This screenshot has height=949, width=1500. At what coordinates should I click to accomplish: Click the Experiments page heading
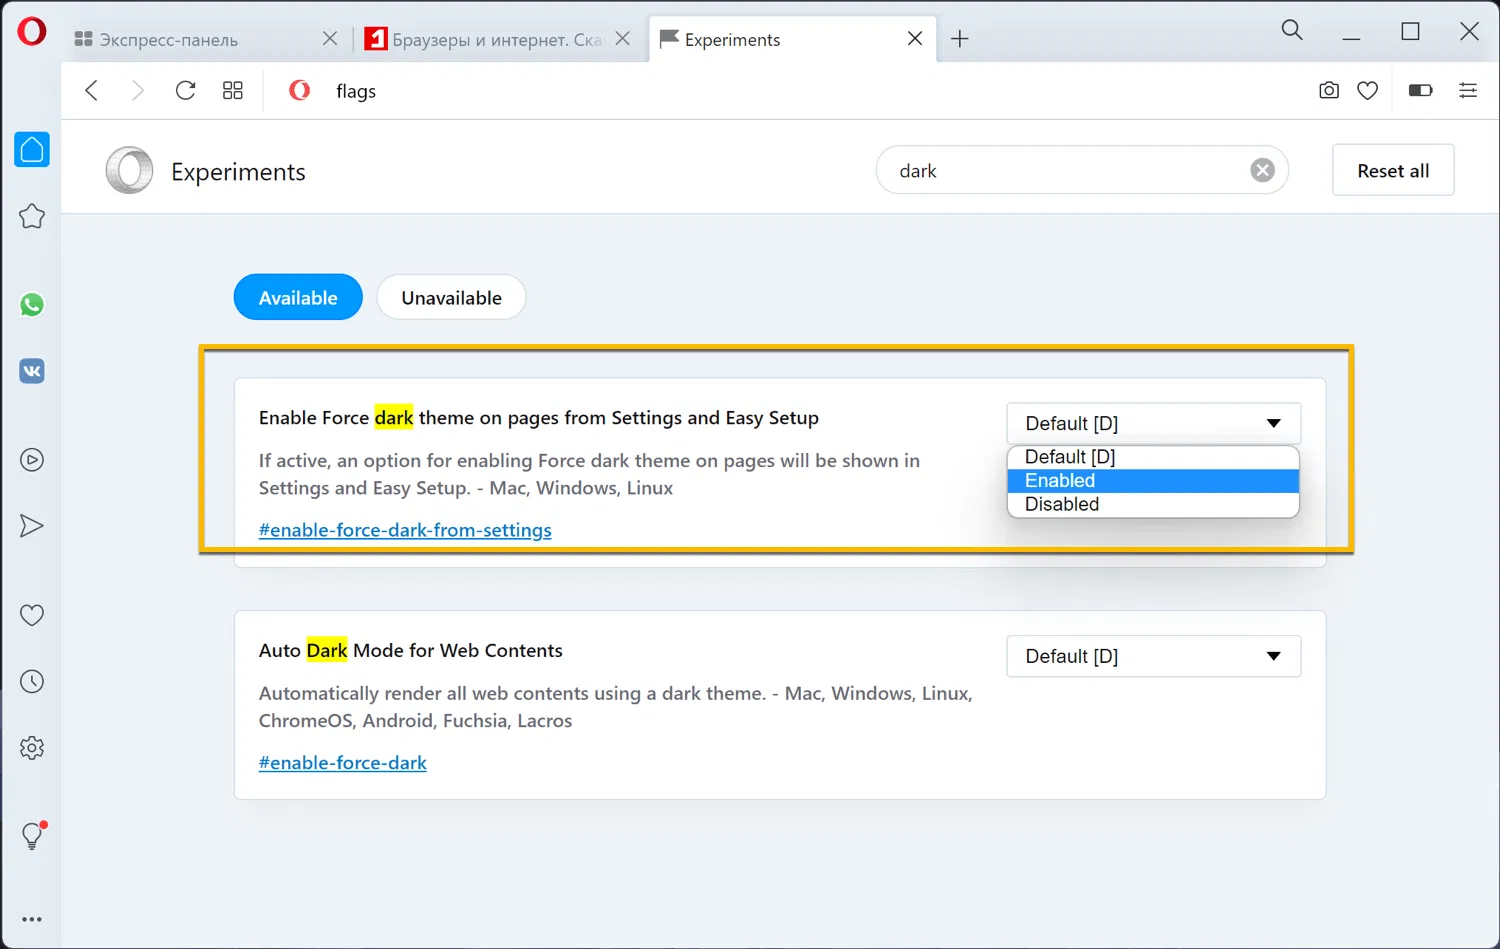[238, 172]
